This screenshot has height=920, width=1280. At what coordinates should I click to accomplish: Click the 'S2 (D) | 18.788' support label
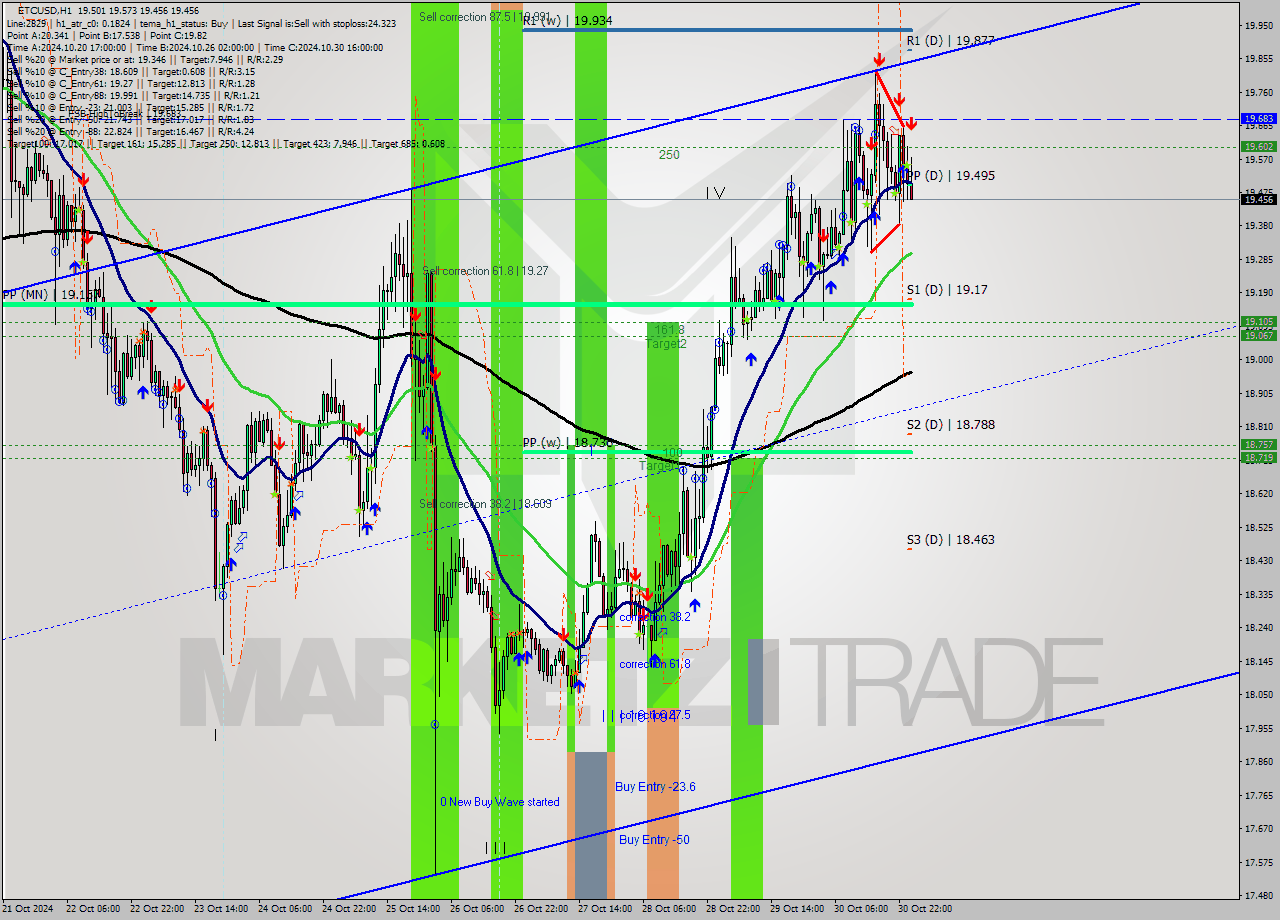tap(950, 424)
